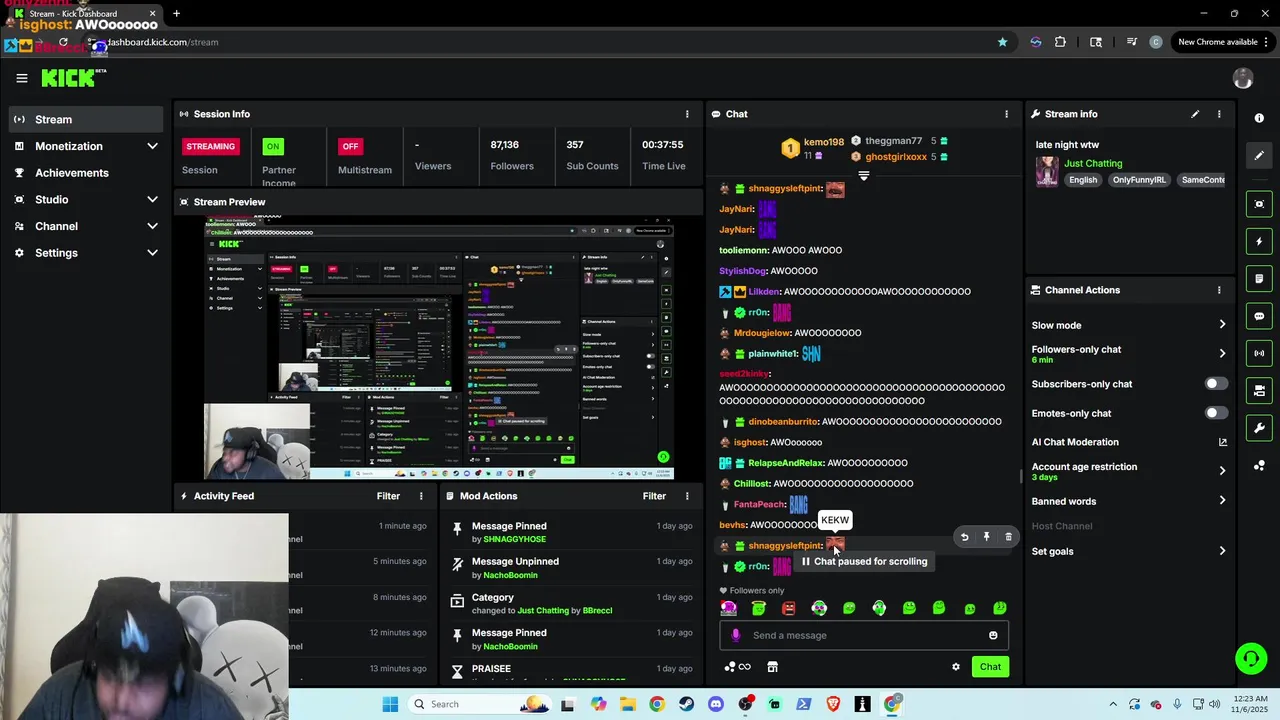This screenshot has height=720, width=1280.
Task: Click the OnlyFunnyIRL stream tag
Action: [1139, 180]
